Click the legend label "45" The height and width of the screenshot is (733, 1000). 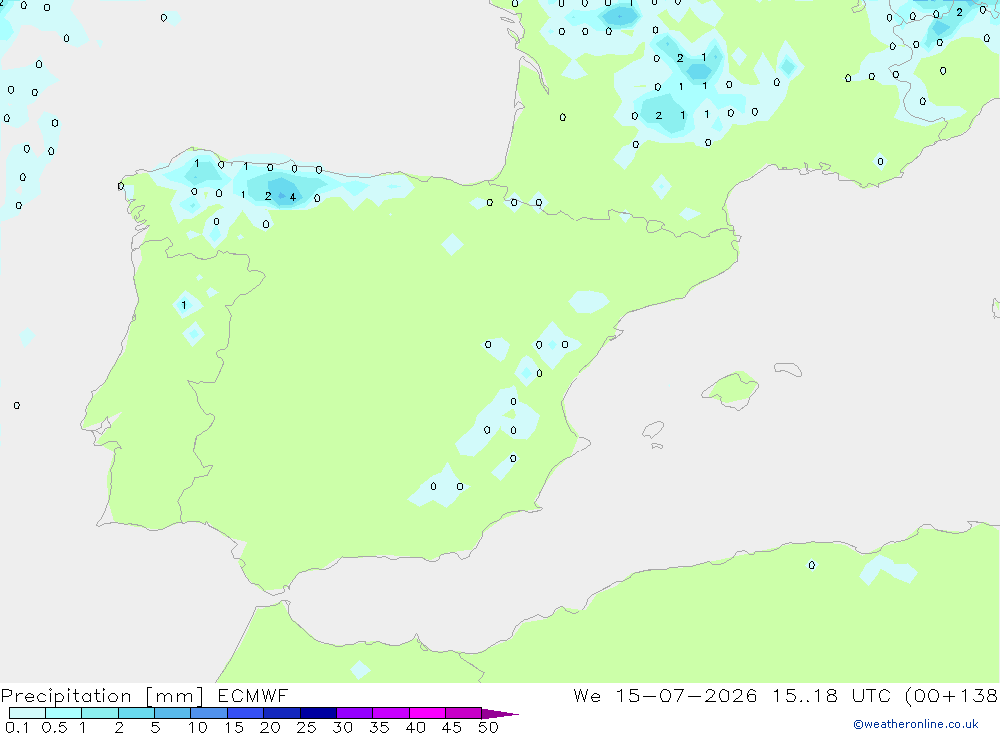coord(452,727)
